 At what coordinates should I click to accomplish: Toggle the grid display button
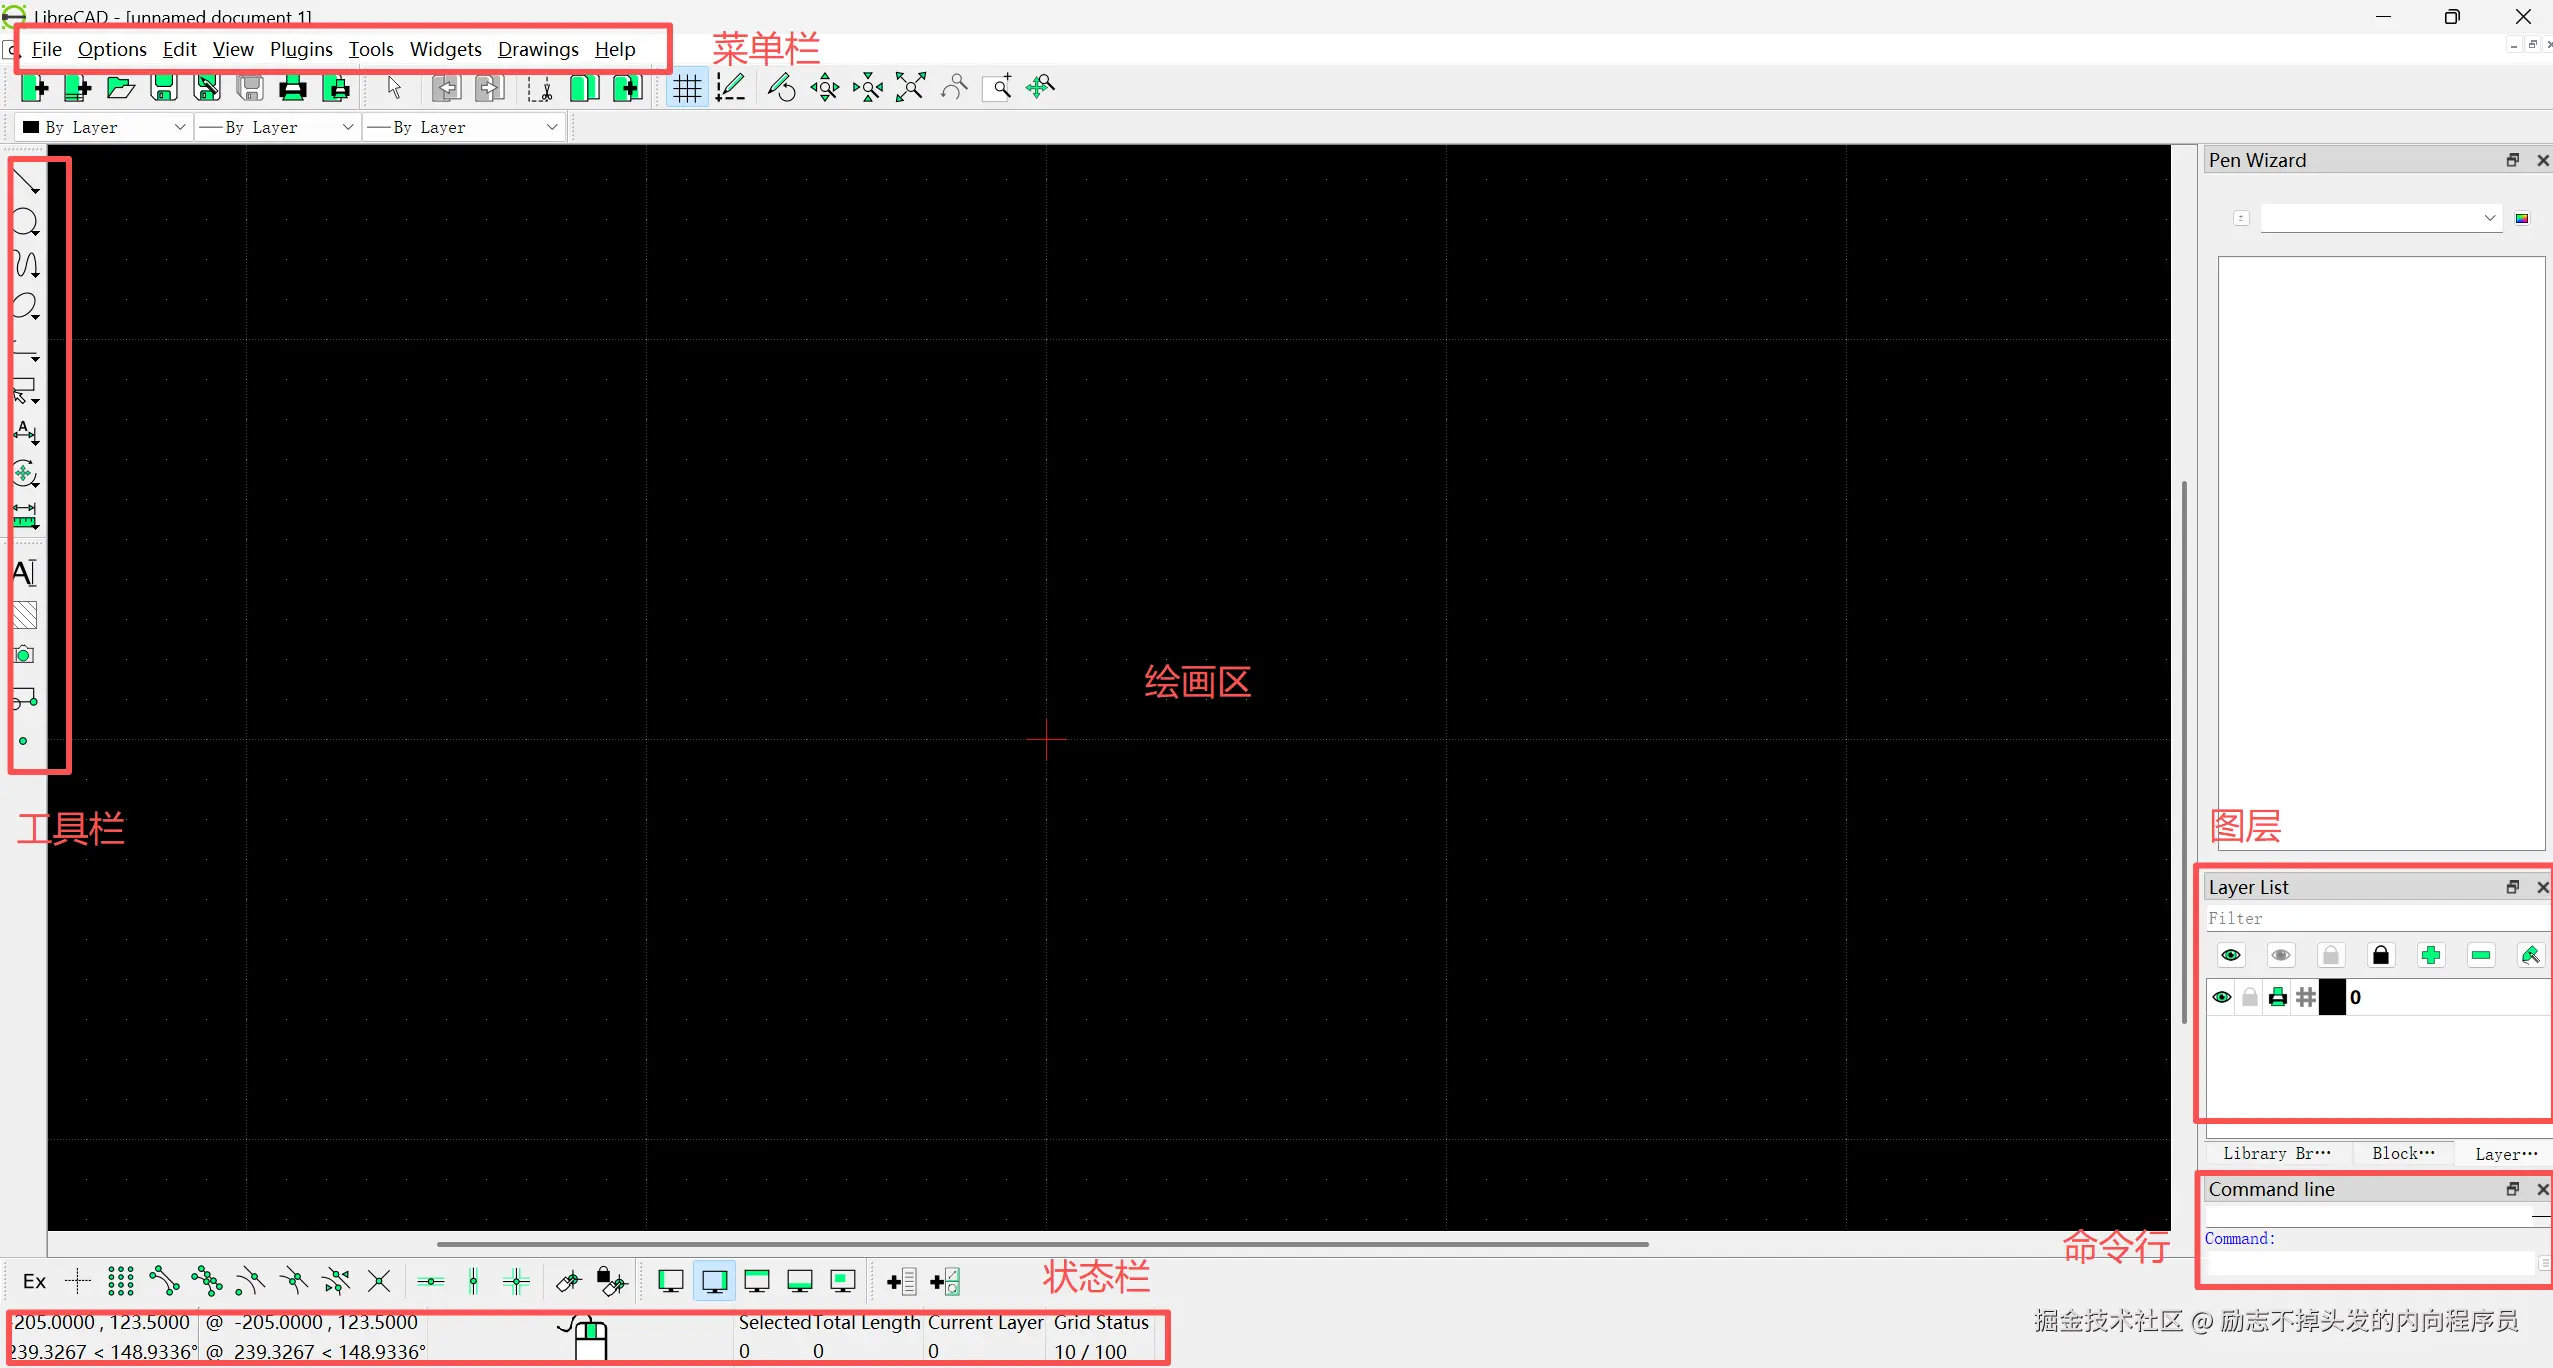click(x=688, y=88)
